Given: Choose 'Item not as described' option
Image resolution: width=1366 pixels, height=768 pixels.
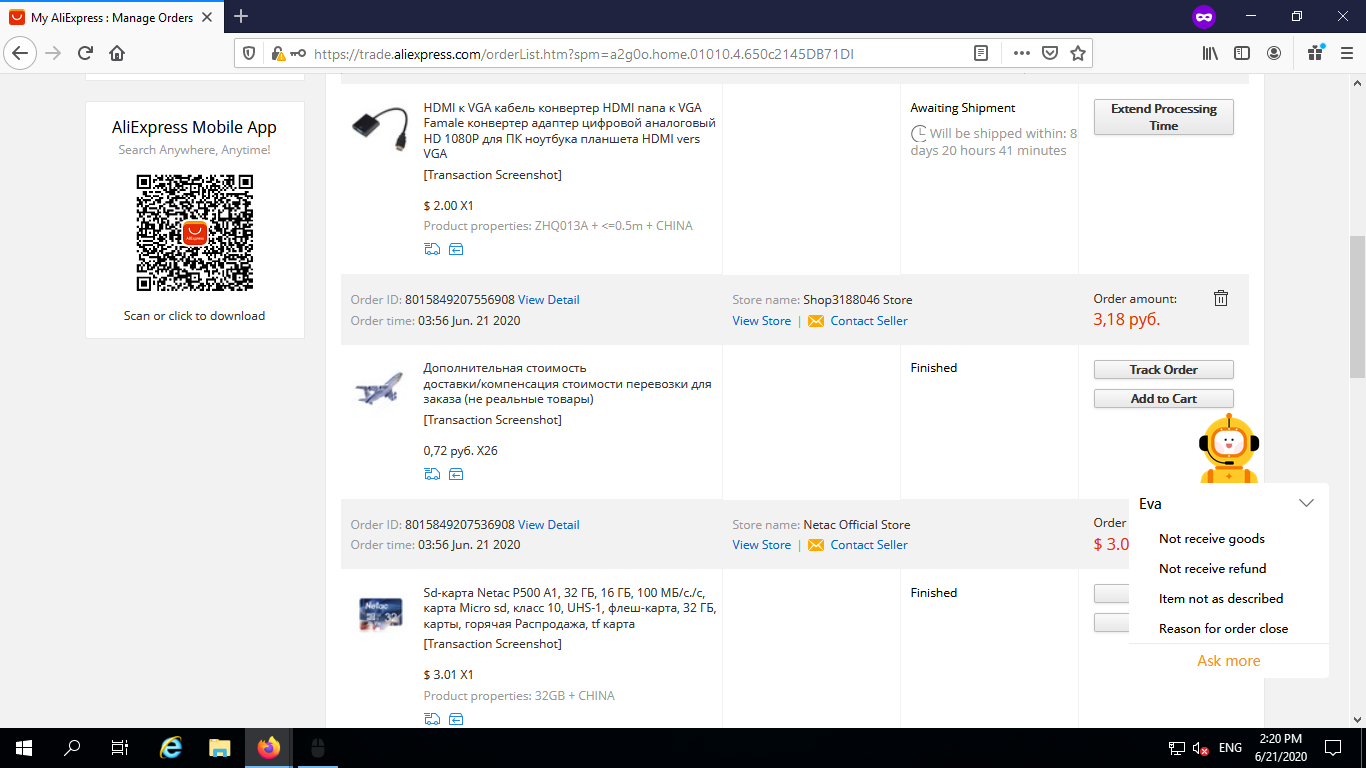Looking at the screenshot, I should point(1221,599).
